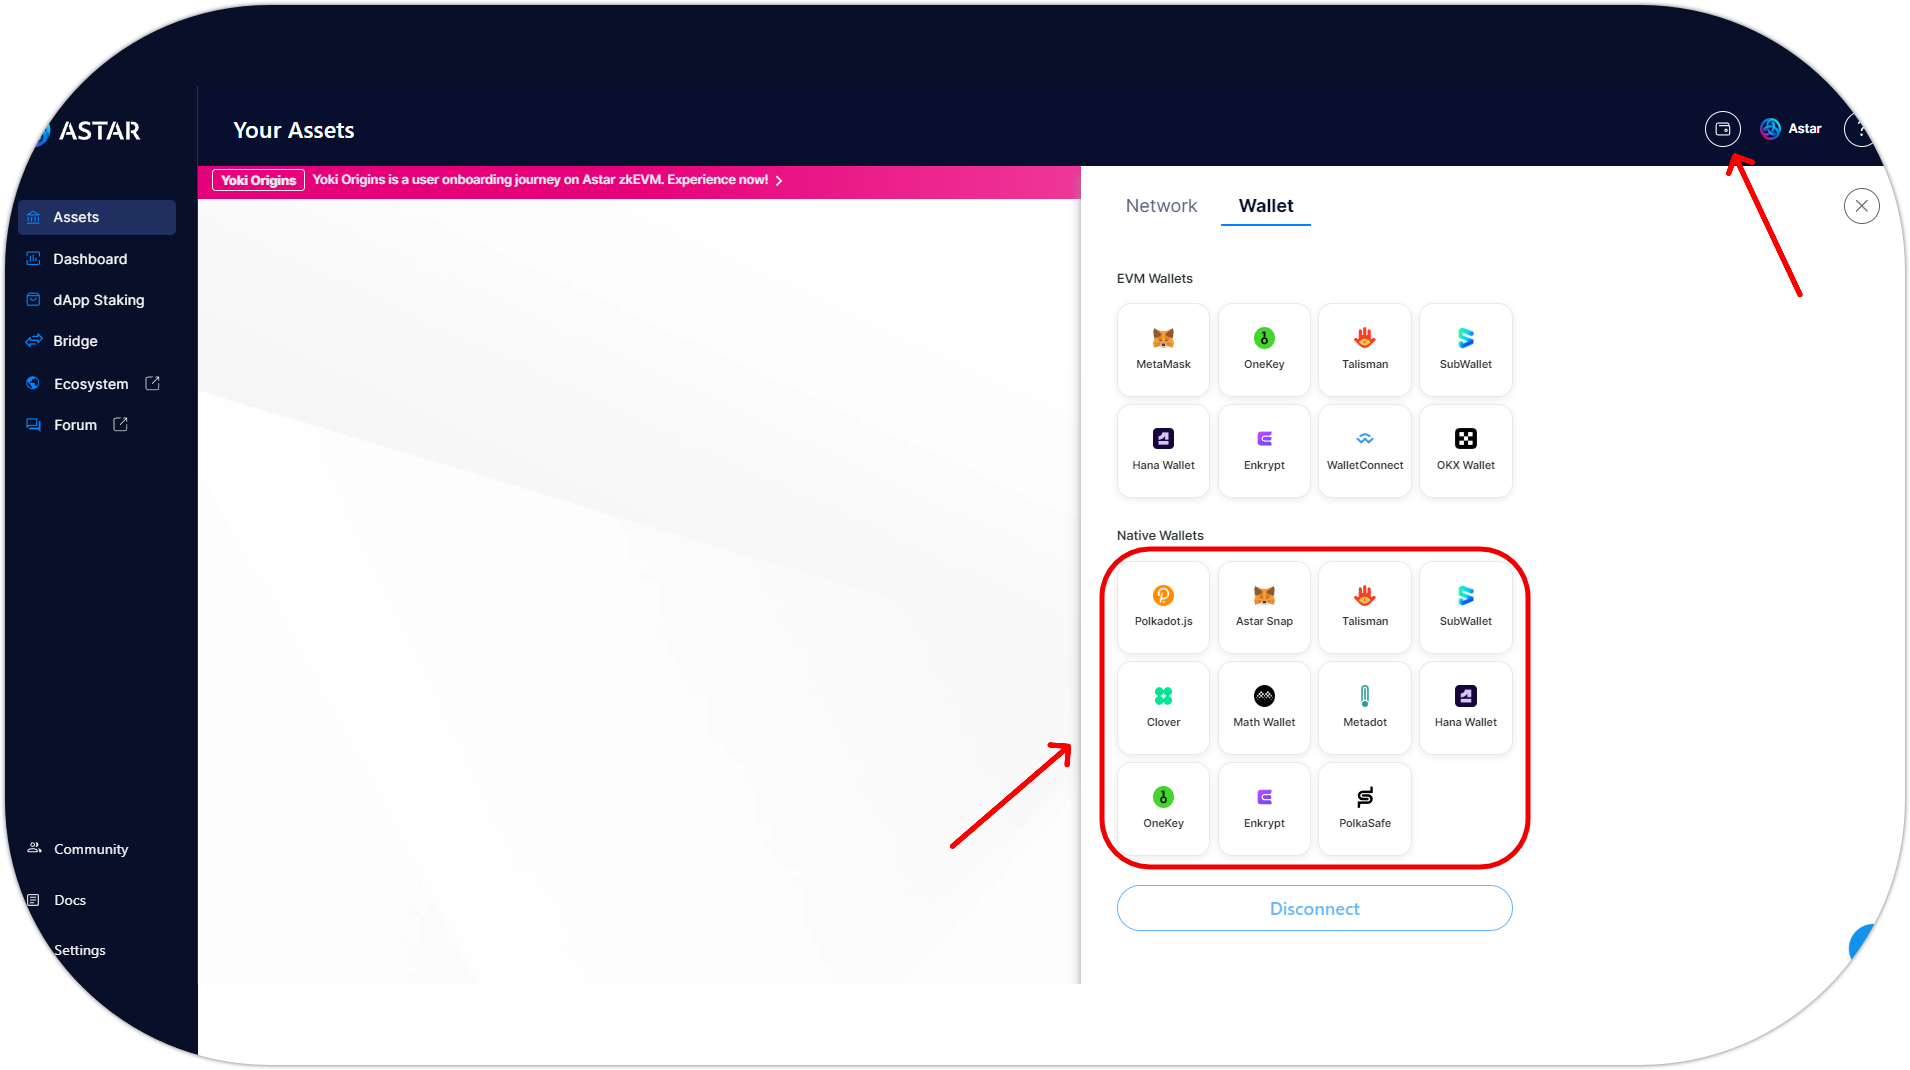This screenshot has height=1070, width=1910.
Task: Click the Disconnect button
Action: click(x=1314, y=908)
